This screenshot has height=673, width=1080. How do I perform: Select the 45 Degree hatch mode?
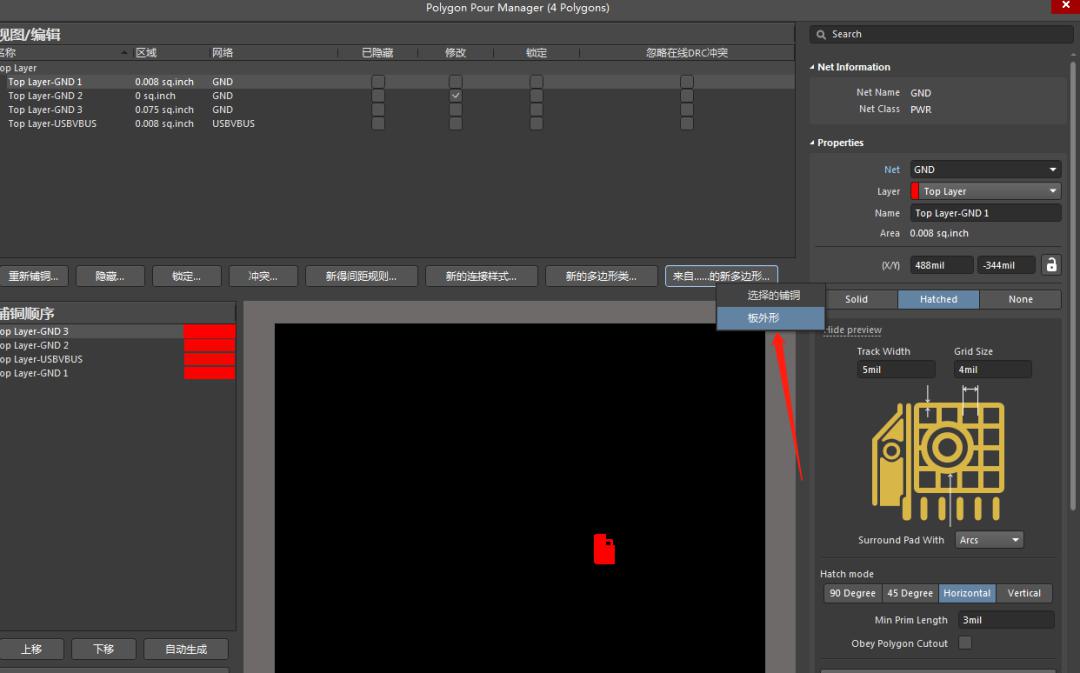pyautogui.click(x=910, y=593)
